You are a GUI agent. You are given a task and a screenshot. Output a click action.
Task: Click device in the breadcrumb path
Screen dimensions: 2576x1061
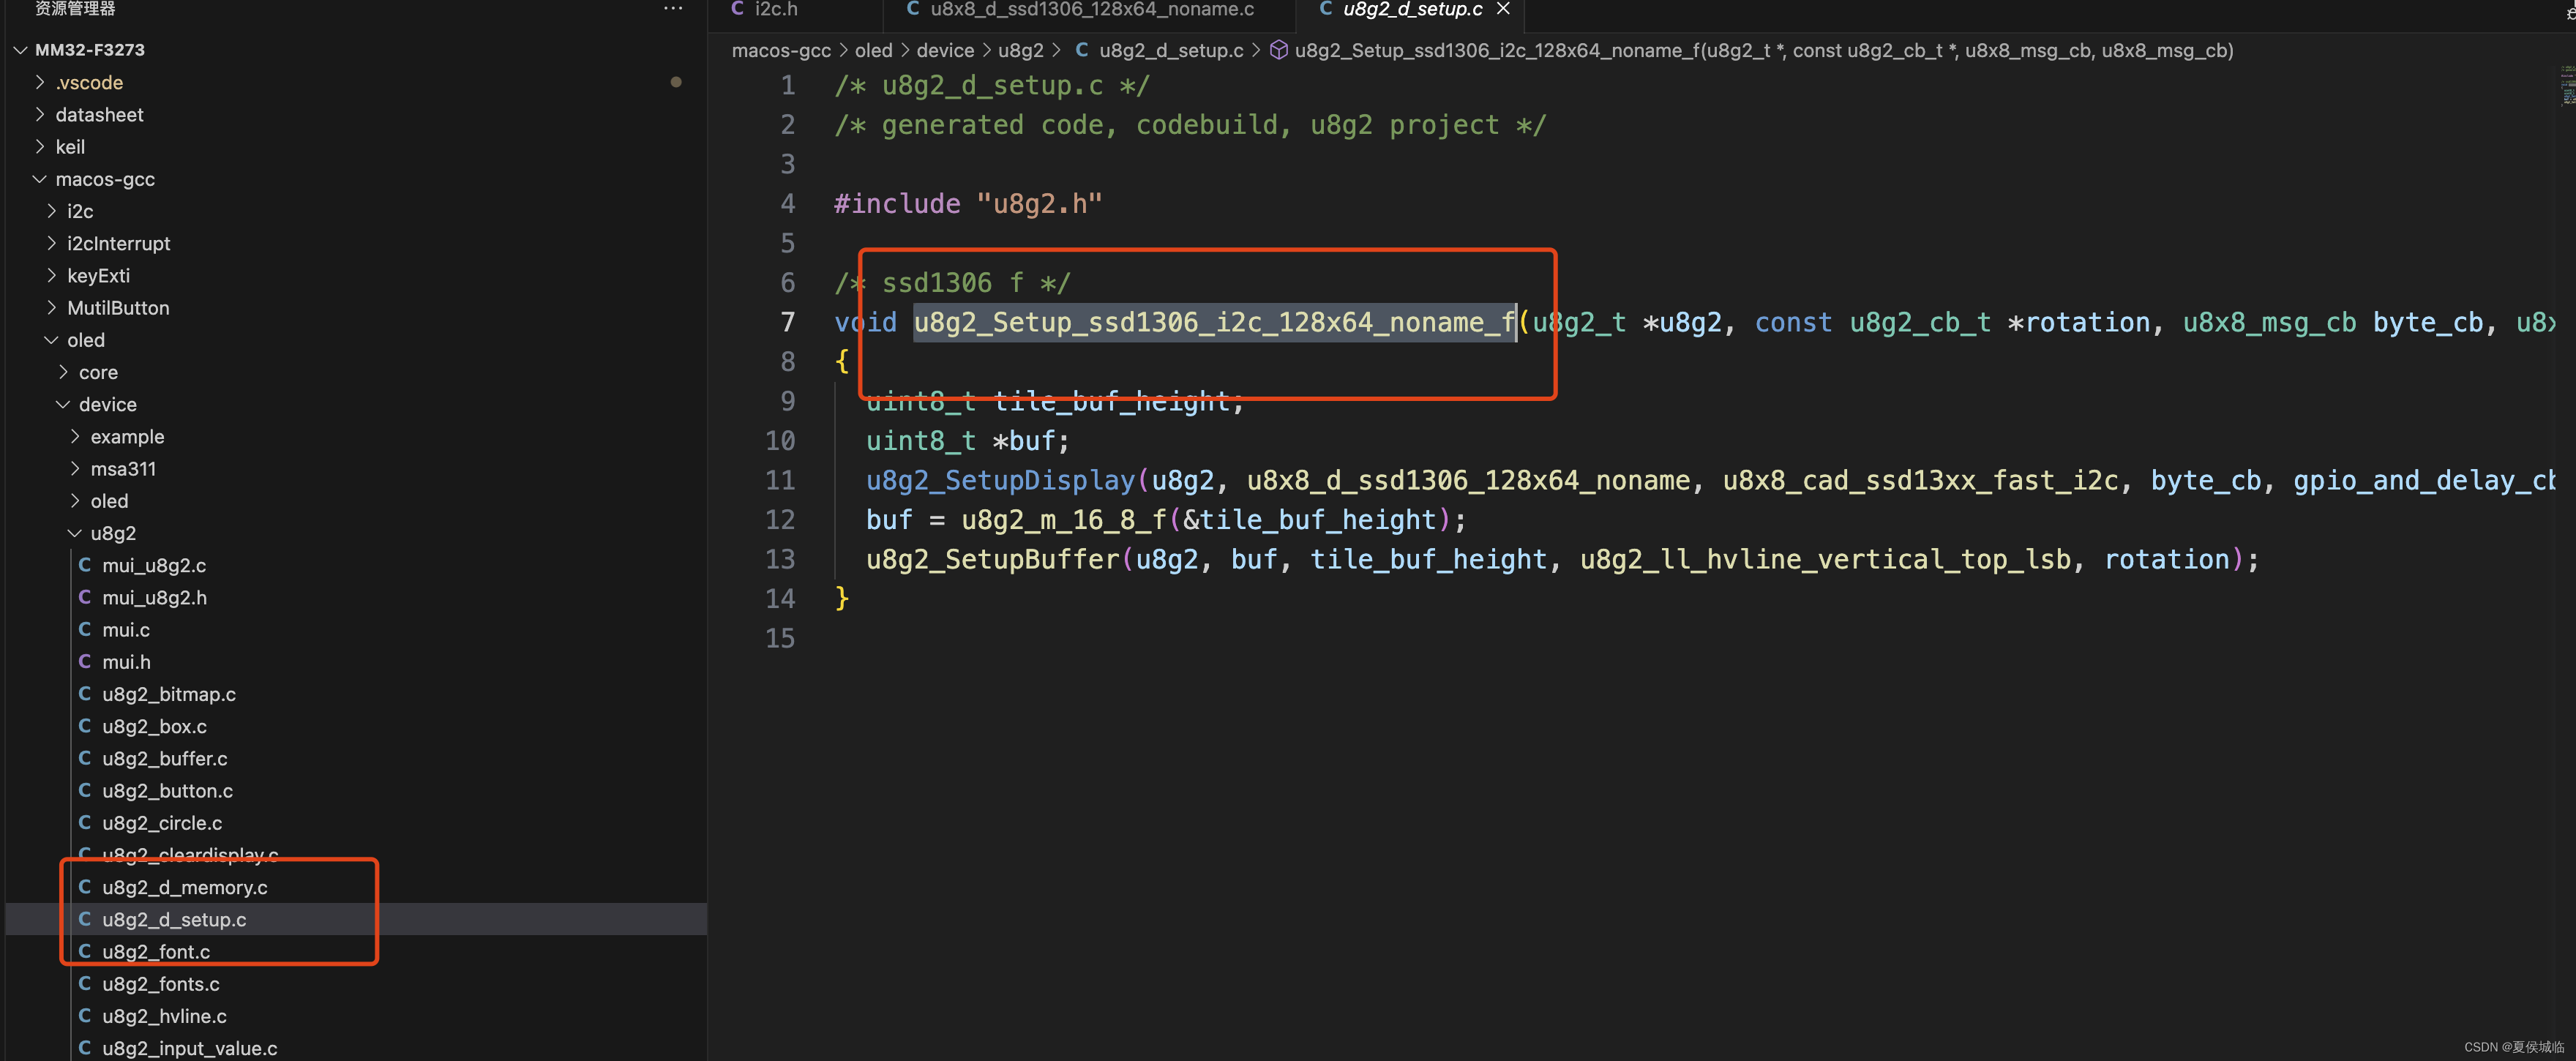tap(944, 50)
